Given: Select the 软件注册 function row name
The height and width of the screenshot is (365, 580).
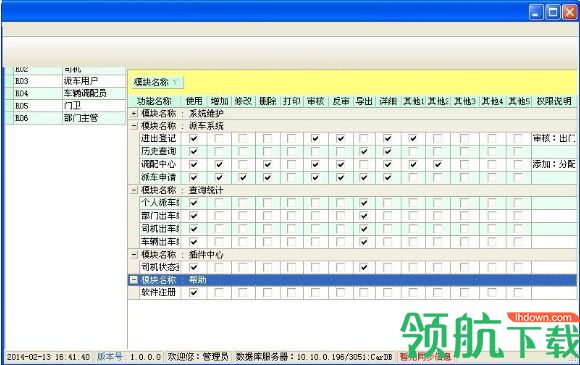Looking at the screenshot, I should (x=159, y=293).
